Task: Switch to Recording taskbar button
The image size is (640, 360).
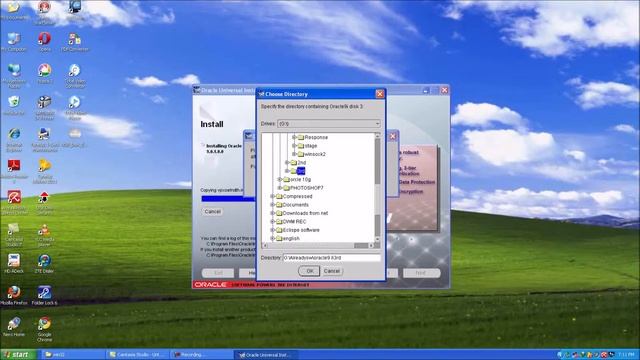Action: pyautogui.click(x=201, y=355)
